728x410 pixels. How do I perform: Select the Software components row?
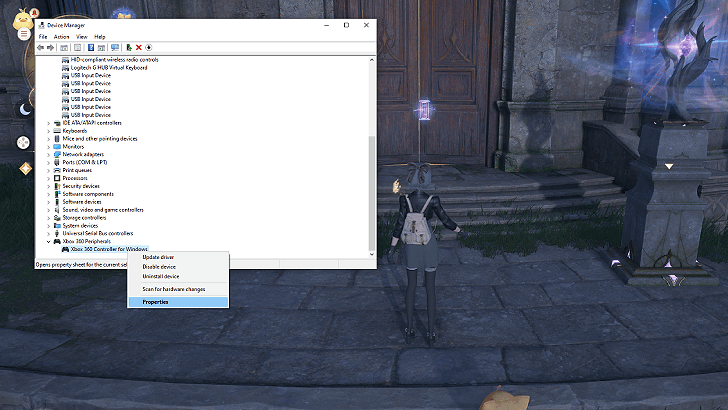pyautogui.click(x=88, y=194)
